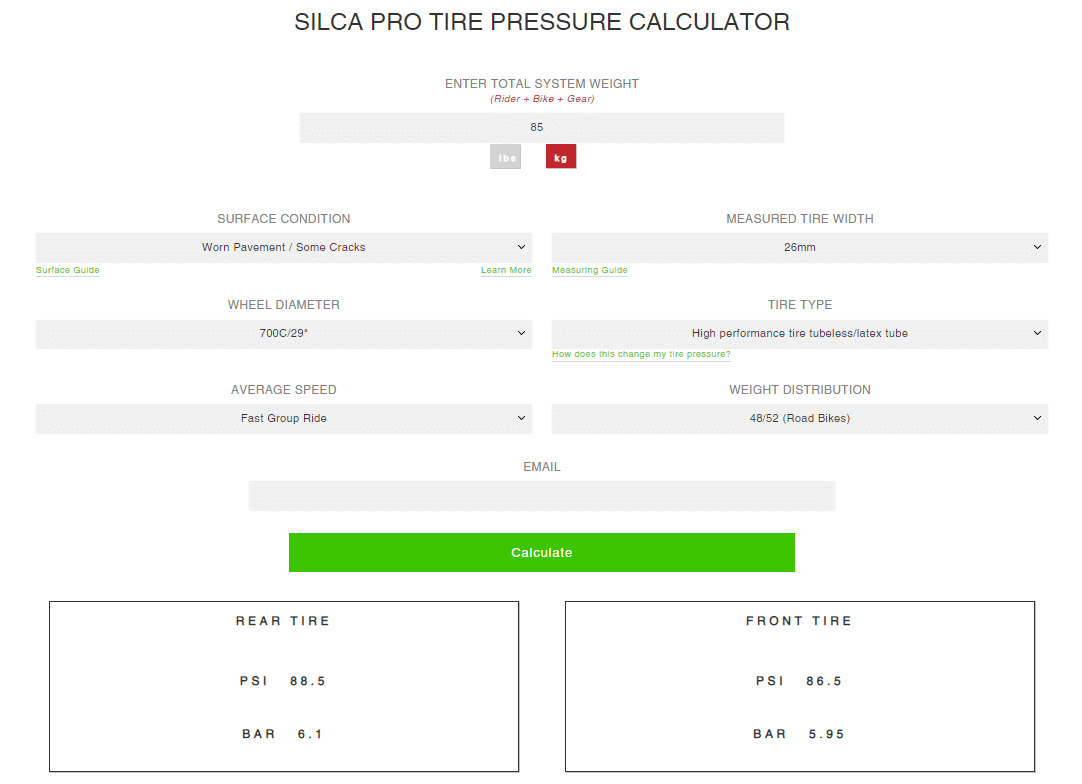Follow the Learn More link
Image resolution: width=1082 pixels, height=784 pixels.
(x=506, y=271)
